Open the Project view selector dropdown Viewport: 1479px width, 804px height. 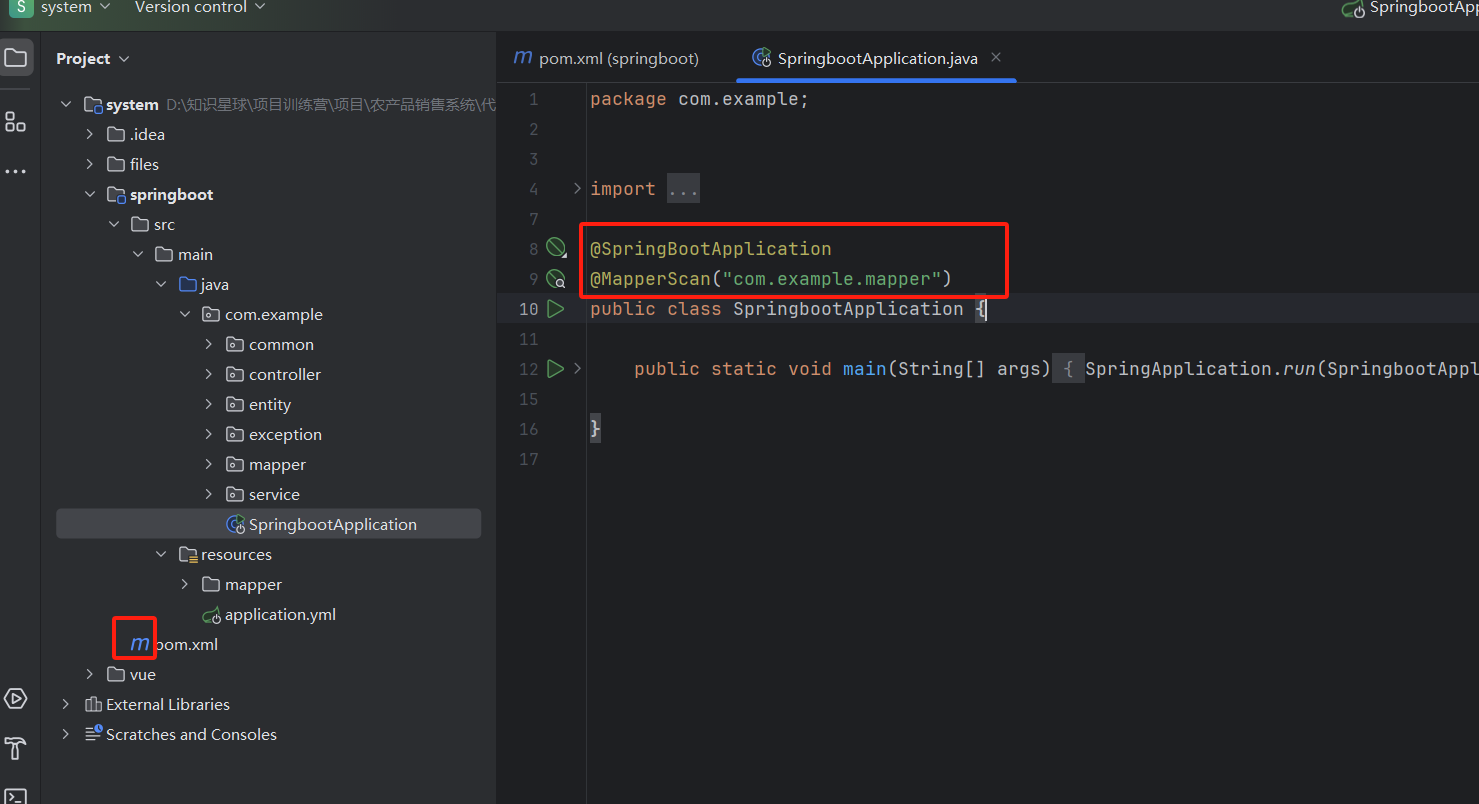93,58
